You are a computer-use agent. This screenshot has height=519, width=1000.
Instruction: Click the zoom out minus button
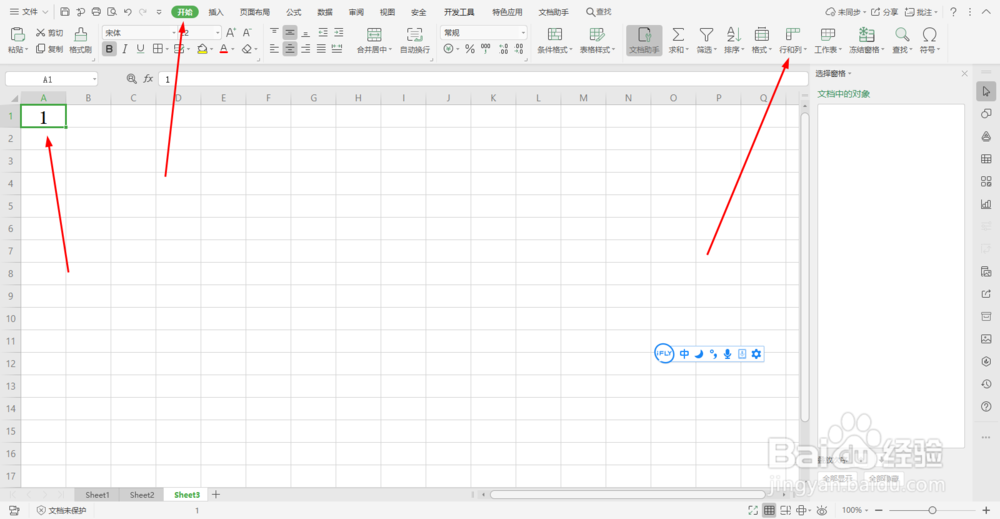878,510
